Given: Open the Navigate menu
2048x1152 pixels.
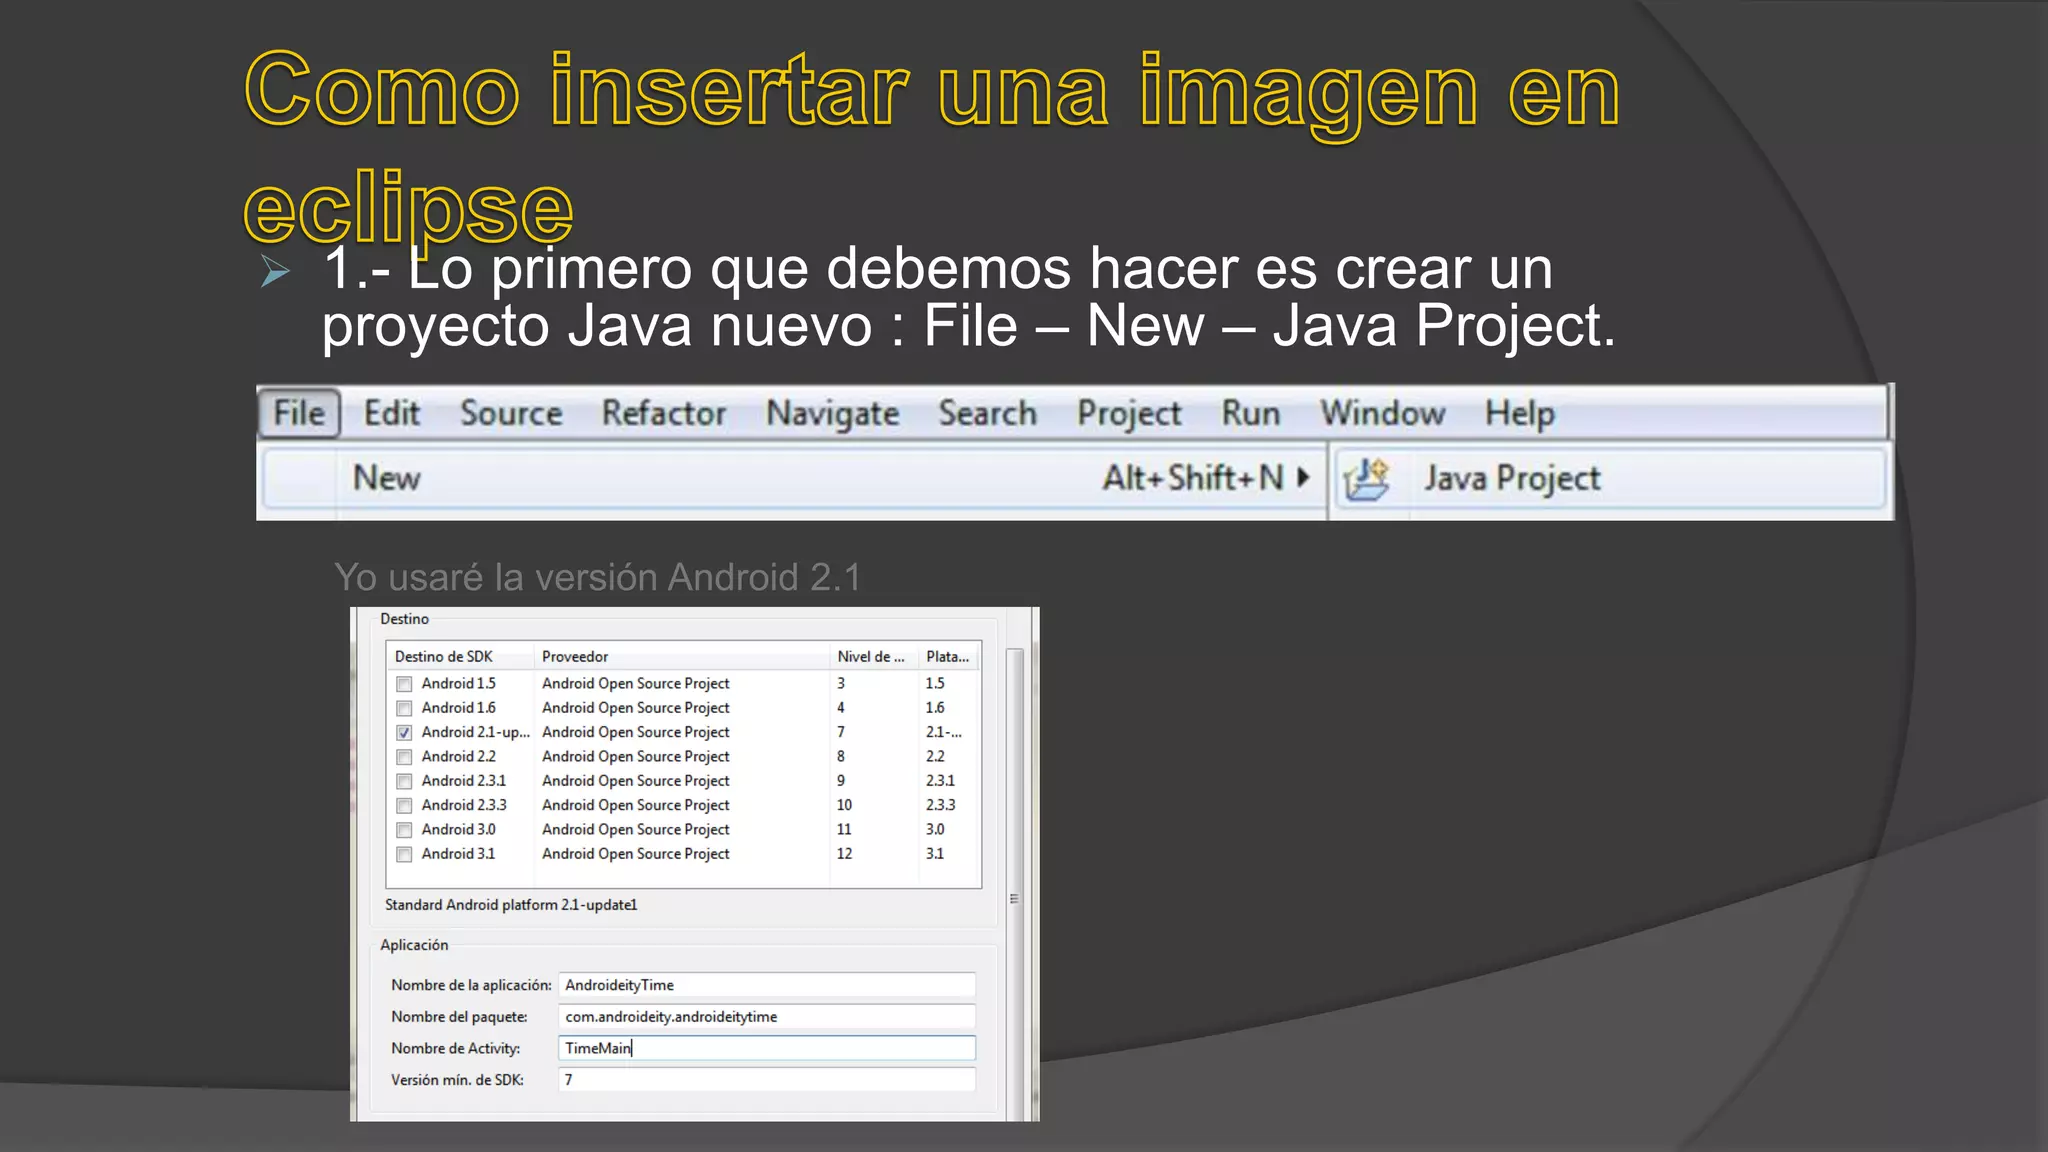Looking at the screenshot, I should click(832, 414).
